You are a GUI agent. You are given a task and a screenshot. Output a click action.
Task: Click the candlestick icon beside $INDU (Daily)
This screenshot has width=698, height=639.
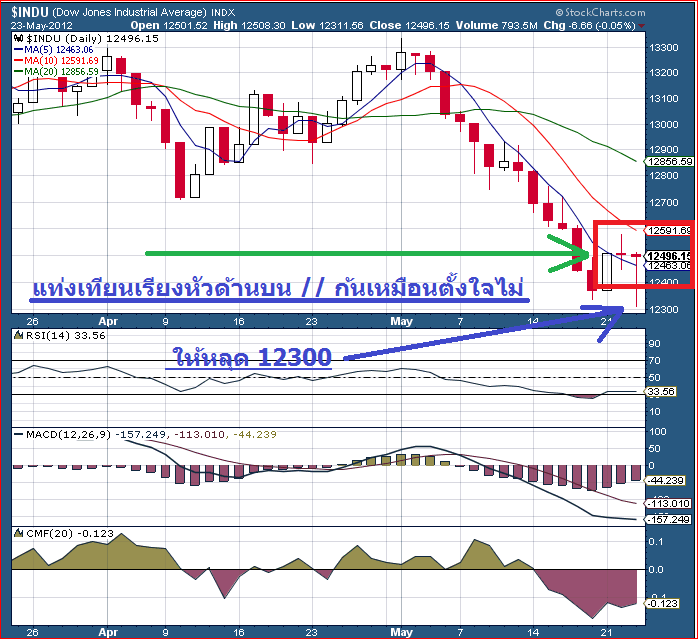pos(19,38)
